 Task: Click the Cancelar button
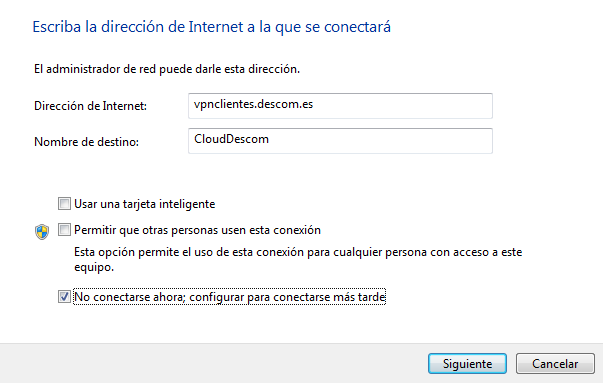(x=555, y=363)
